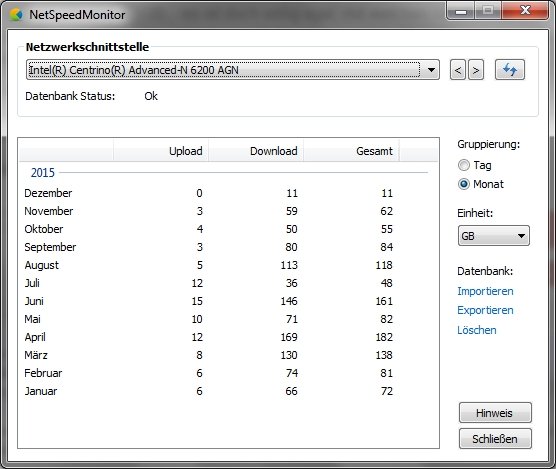The width and height of the screenshot is (556, 469).
Task: Sort by the Upload column header
Action: pos(161,151)
